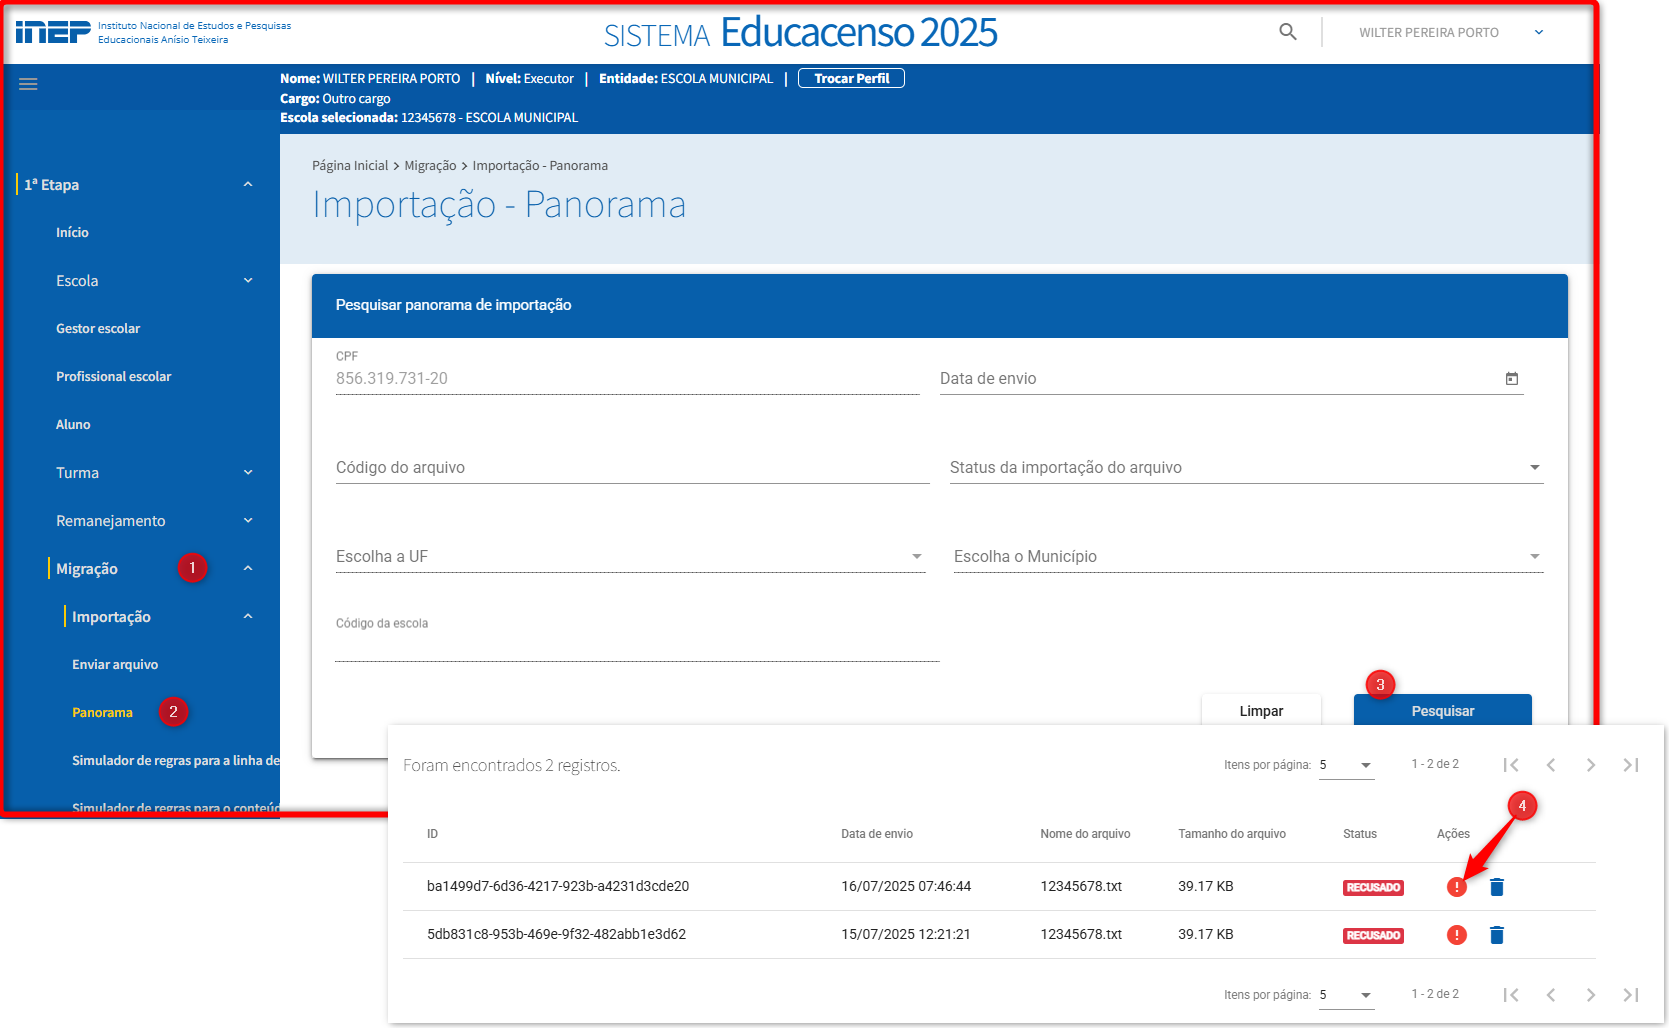Click RECUSADO badge for file sent 16/07/2025

pyautogui.click(x=1373, y=888)
